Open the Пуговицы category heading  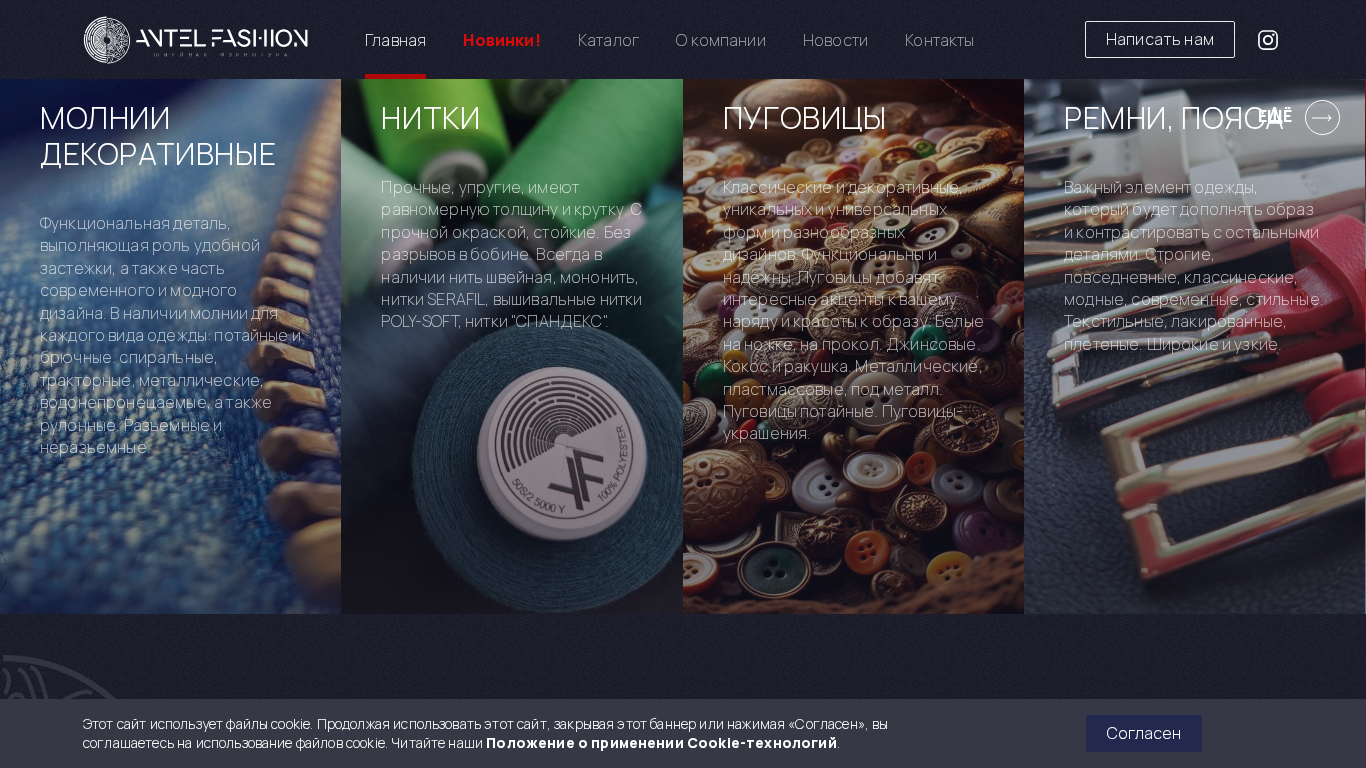[x=804, y=118]
